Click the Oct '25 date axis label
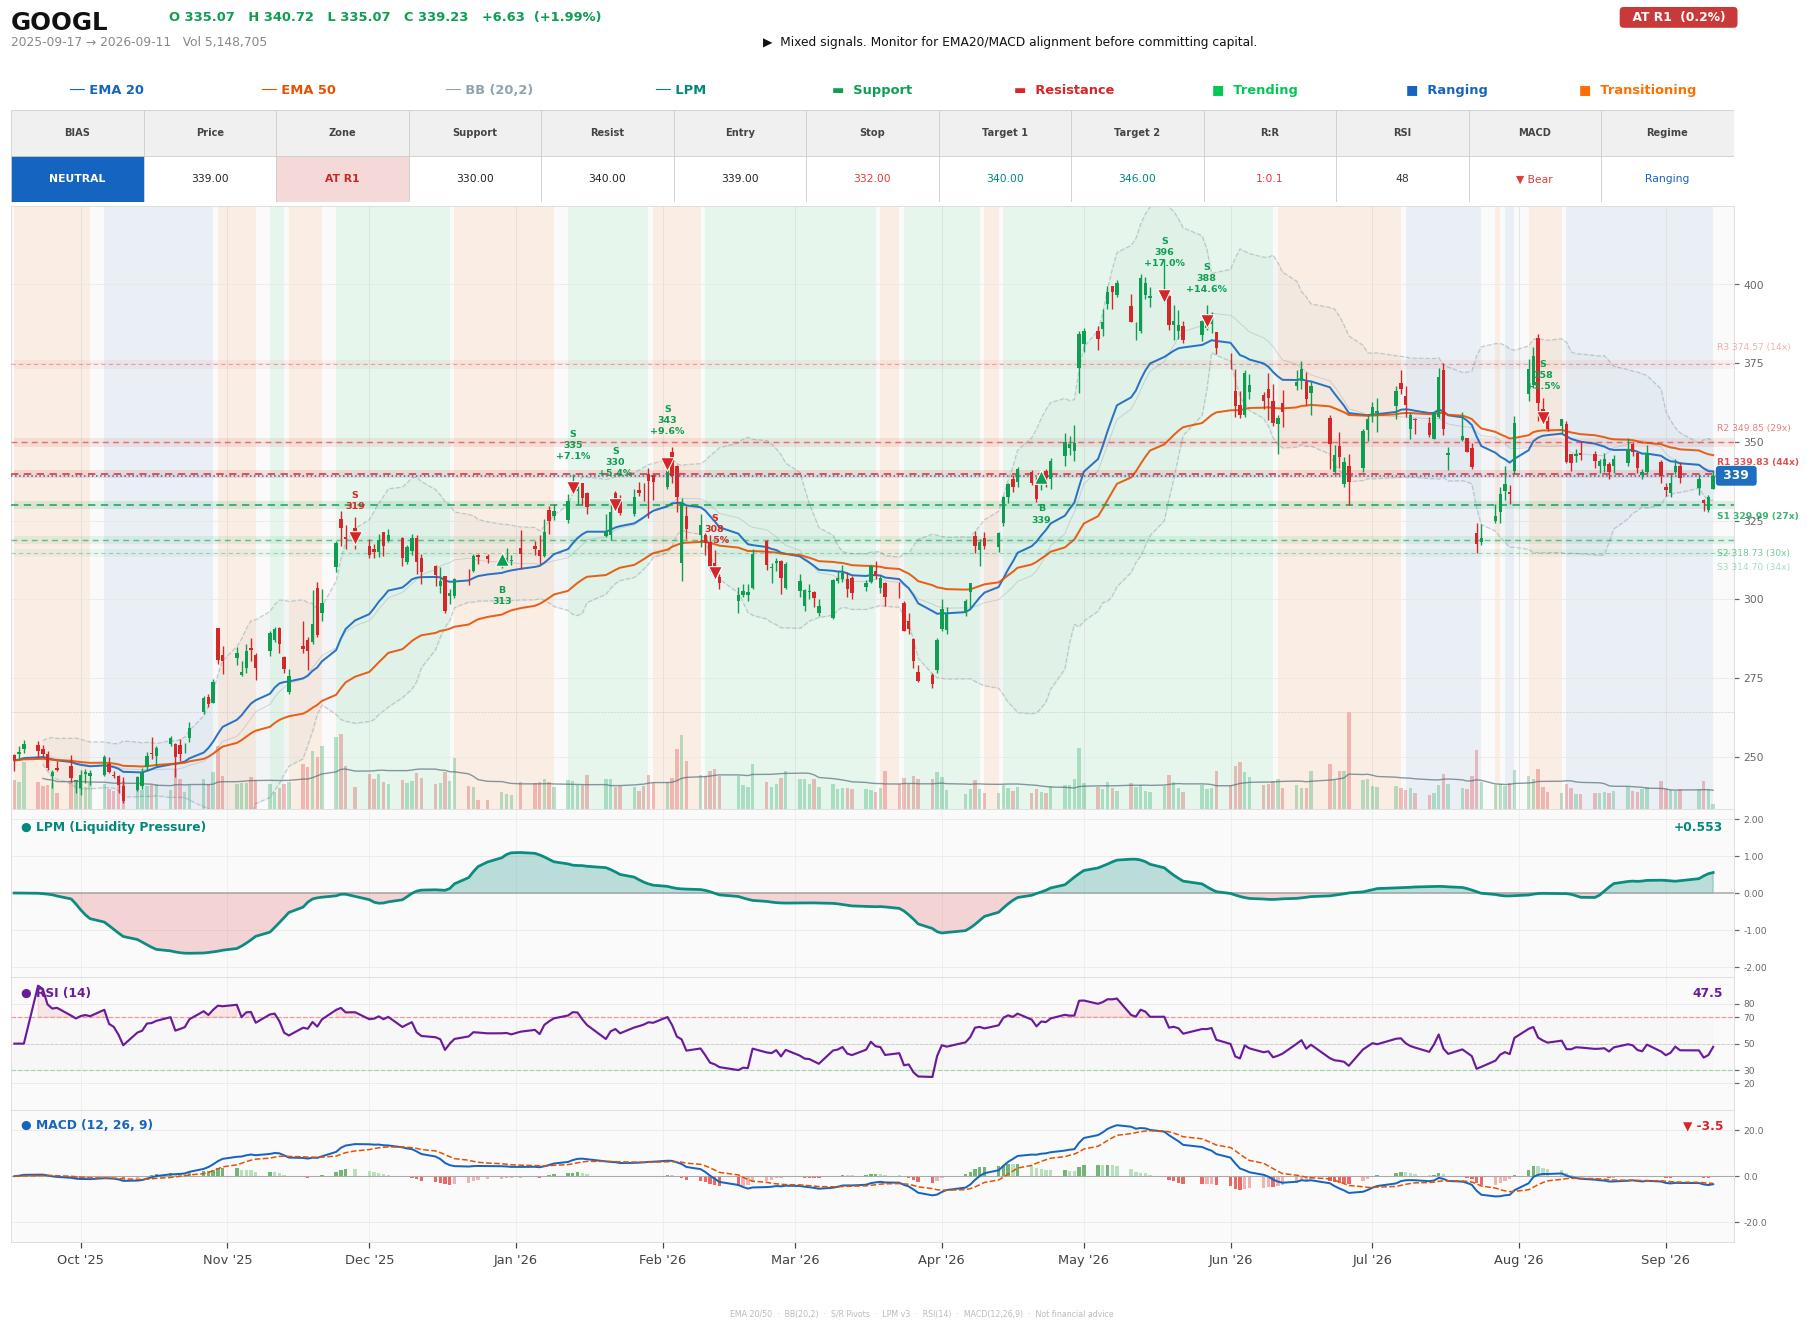This screenshot has height=1330, width=1810. pyautogui.click(x=80, y=1260)
